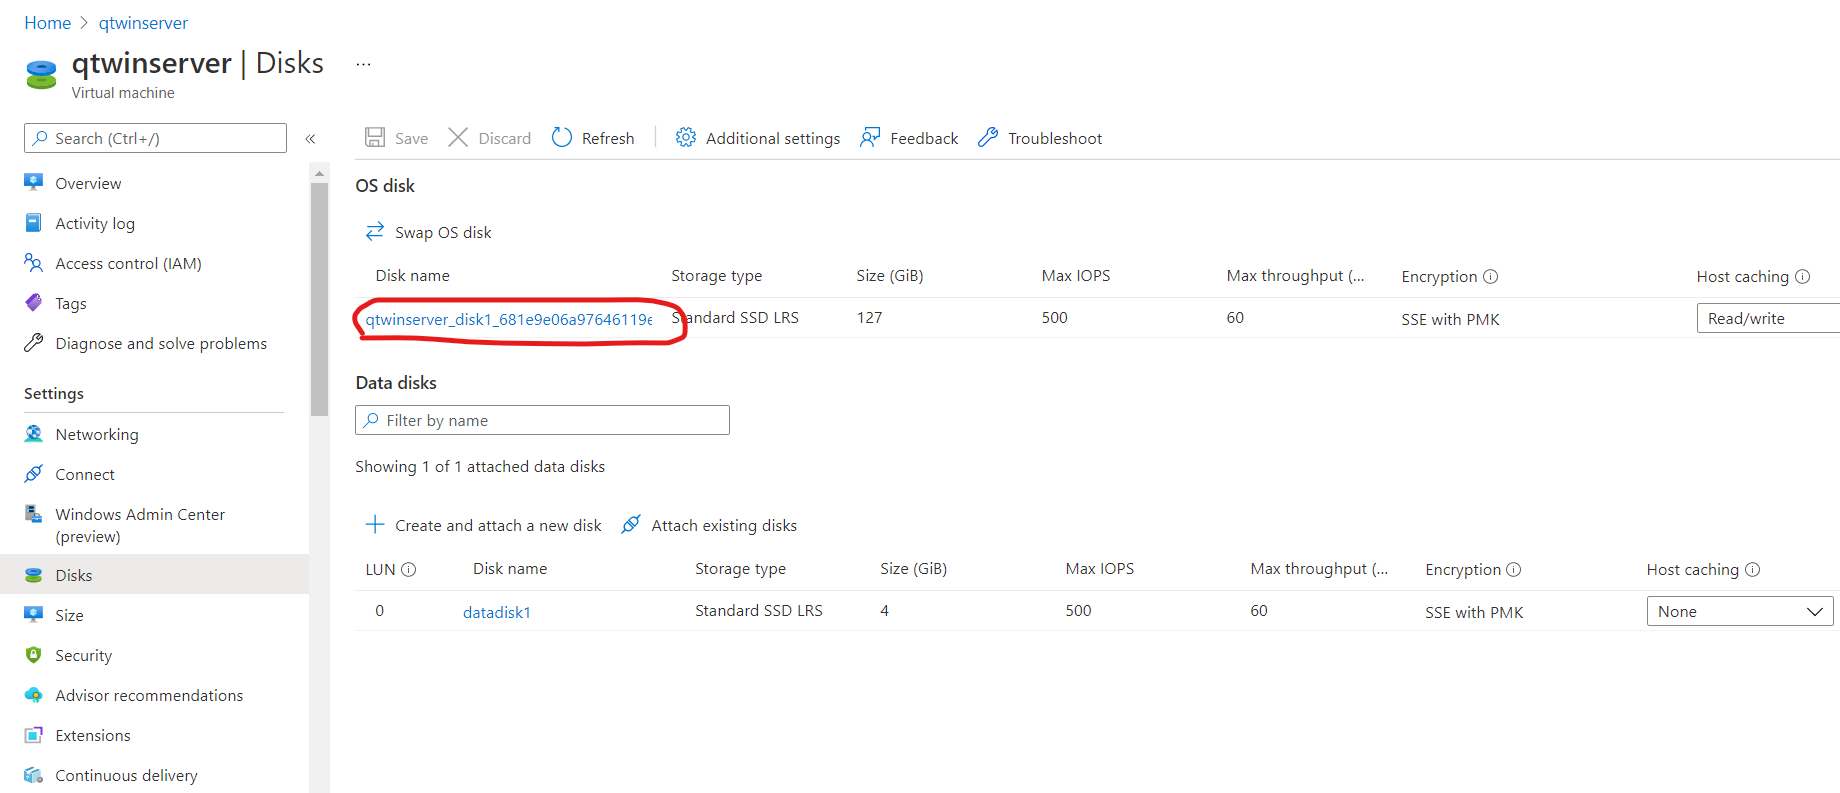This screenshot has width=1840, height=793.
Task: Open the qtwinserver_disk1 OS disk link
Action: click(x=508, y=320)
